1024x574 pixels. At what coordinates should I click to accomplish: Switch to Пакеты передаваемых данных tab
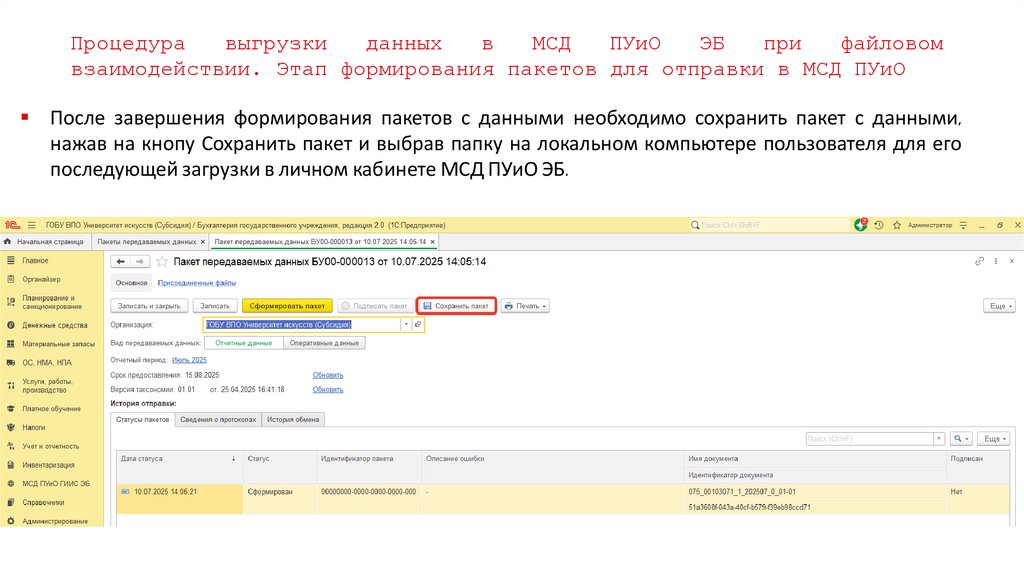[x=147, y=242]
